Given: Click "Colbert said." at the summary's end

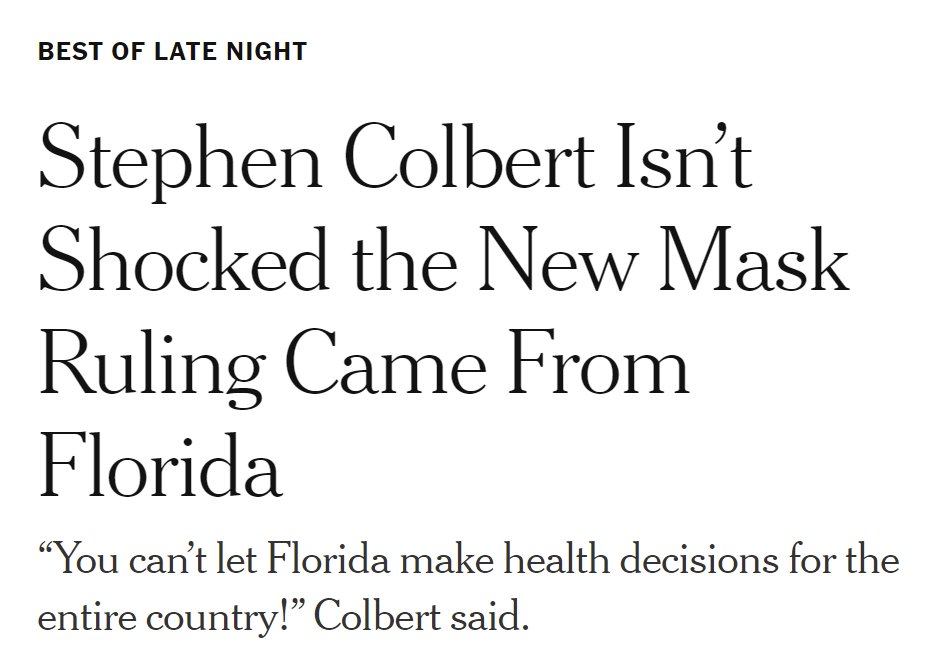Looking at the screenshot, I should click(421, 615).
